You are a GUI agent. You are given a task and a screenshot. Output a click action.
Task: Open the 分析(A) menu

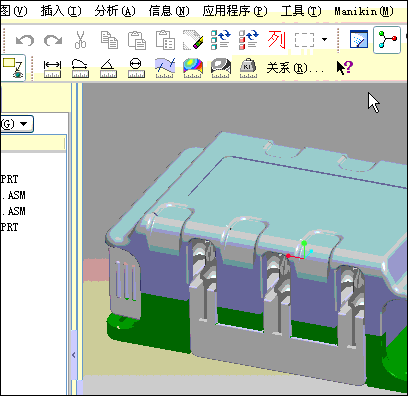tap(115, 11)
